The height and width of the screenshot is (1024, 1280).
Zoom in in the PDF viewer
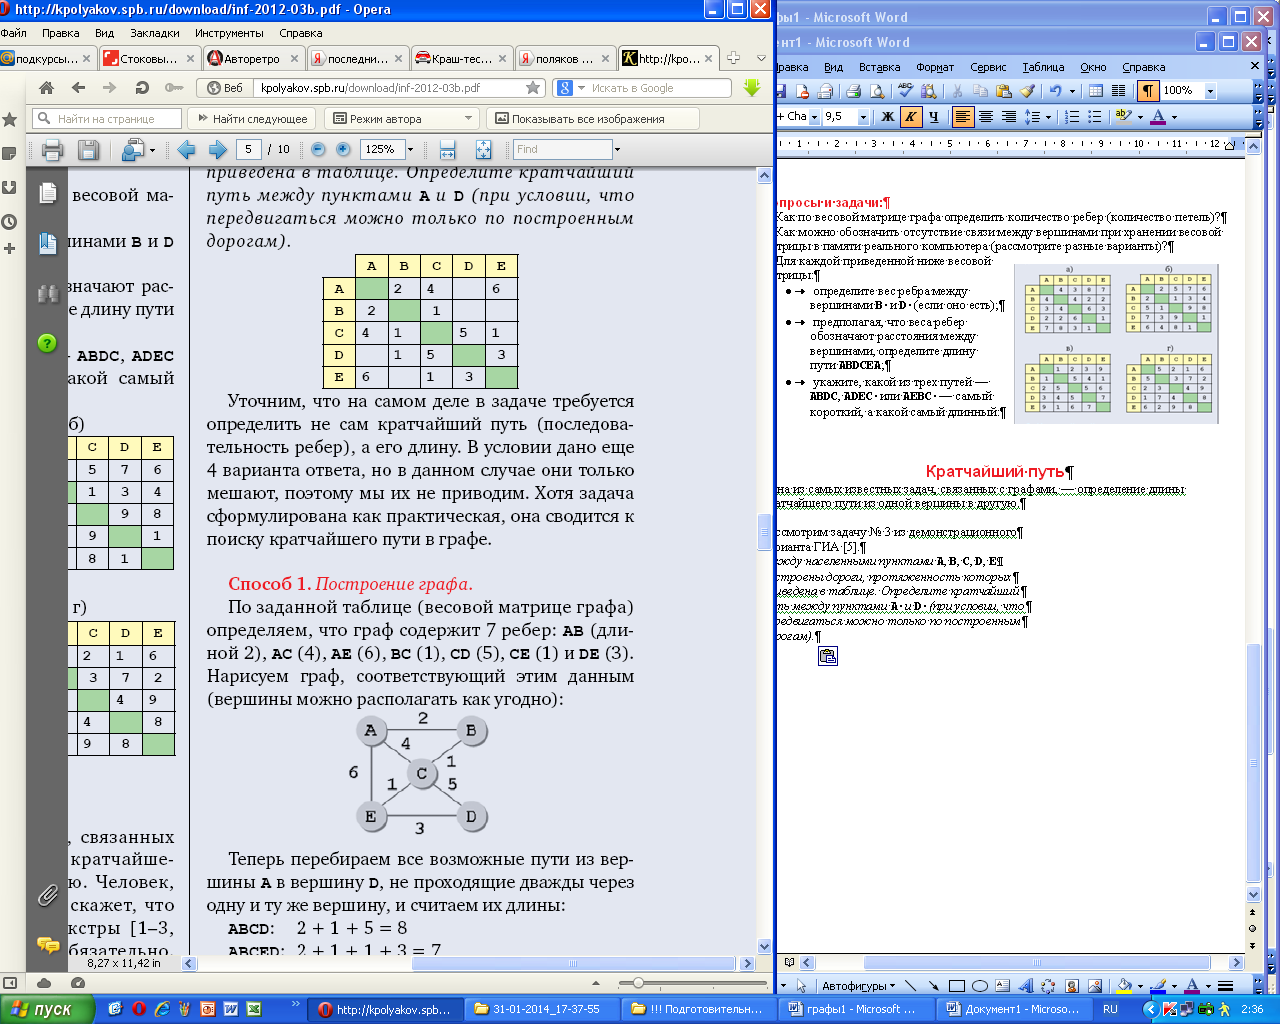point(343,149)
